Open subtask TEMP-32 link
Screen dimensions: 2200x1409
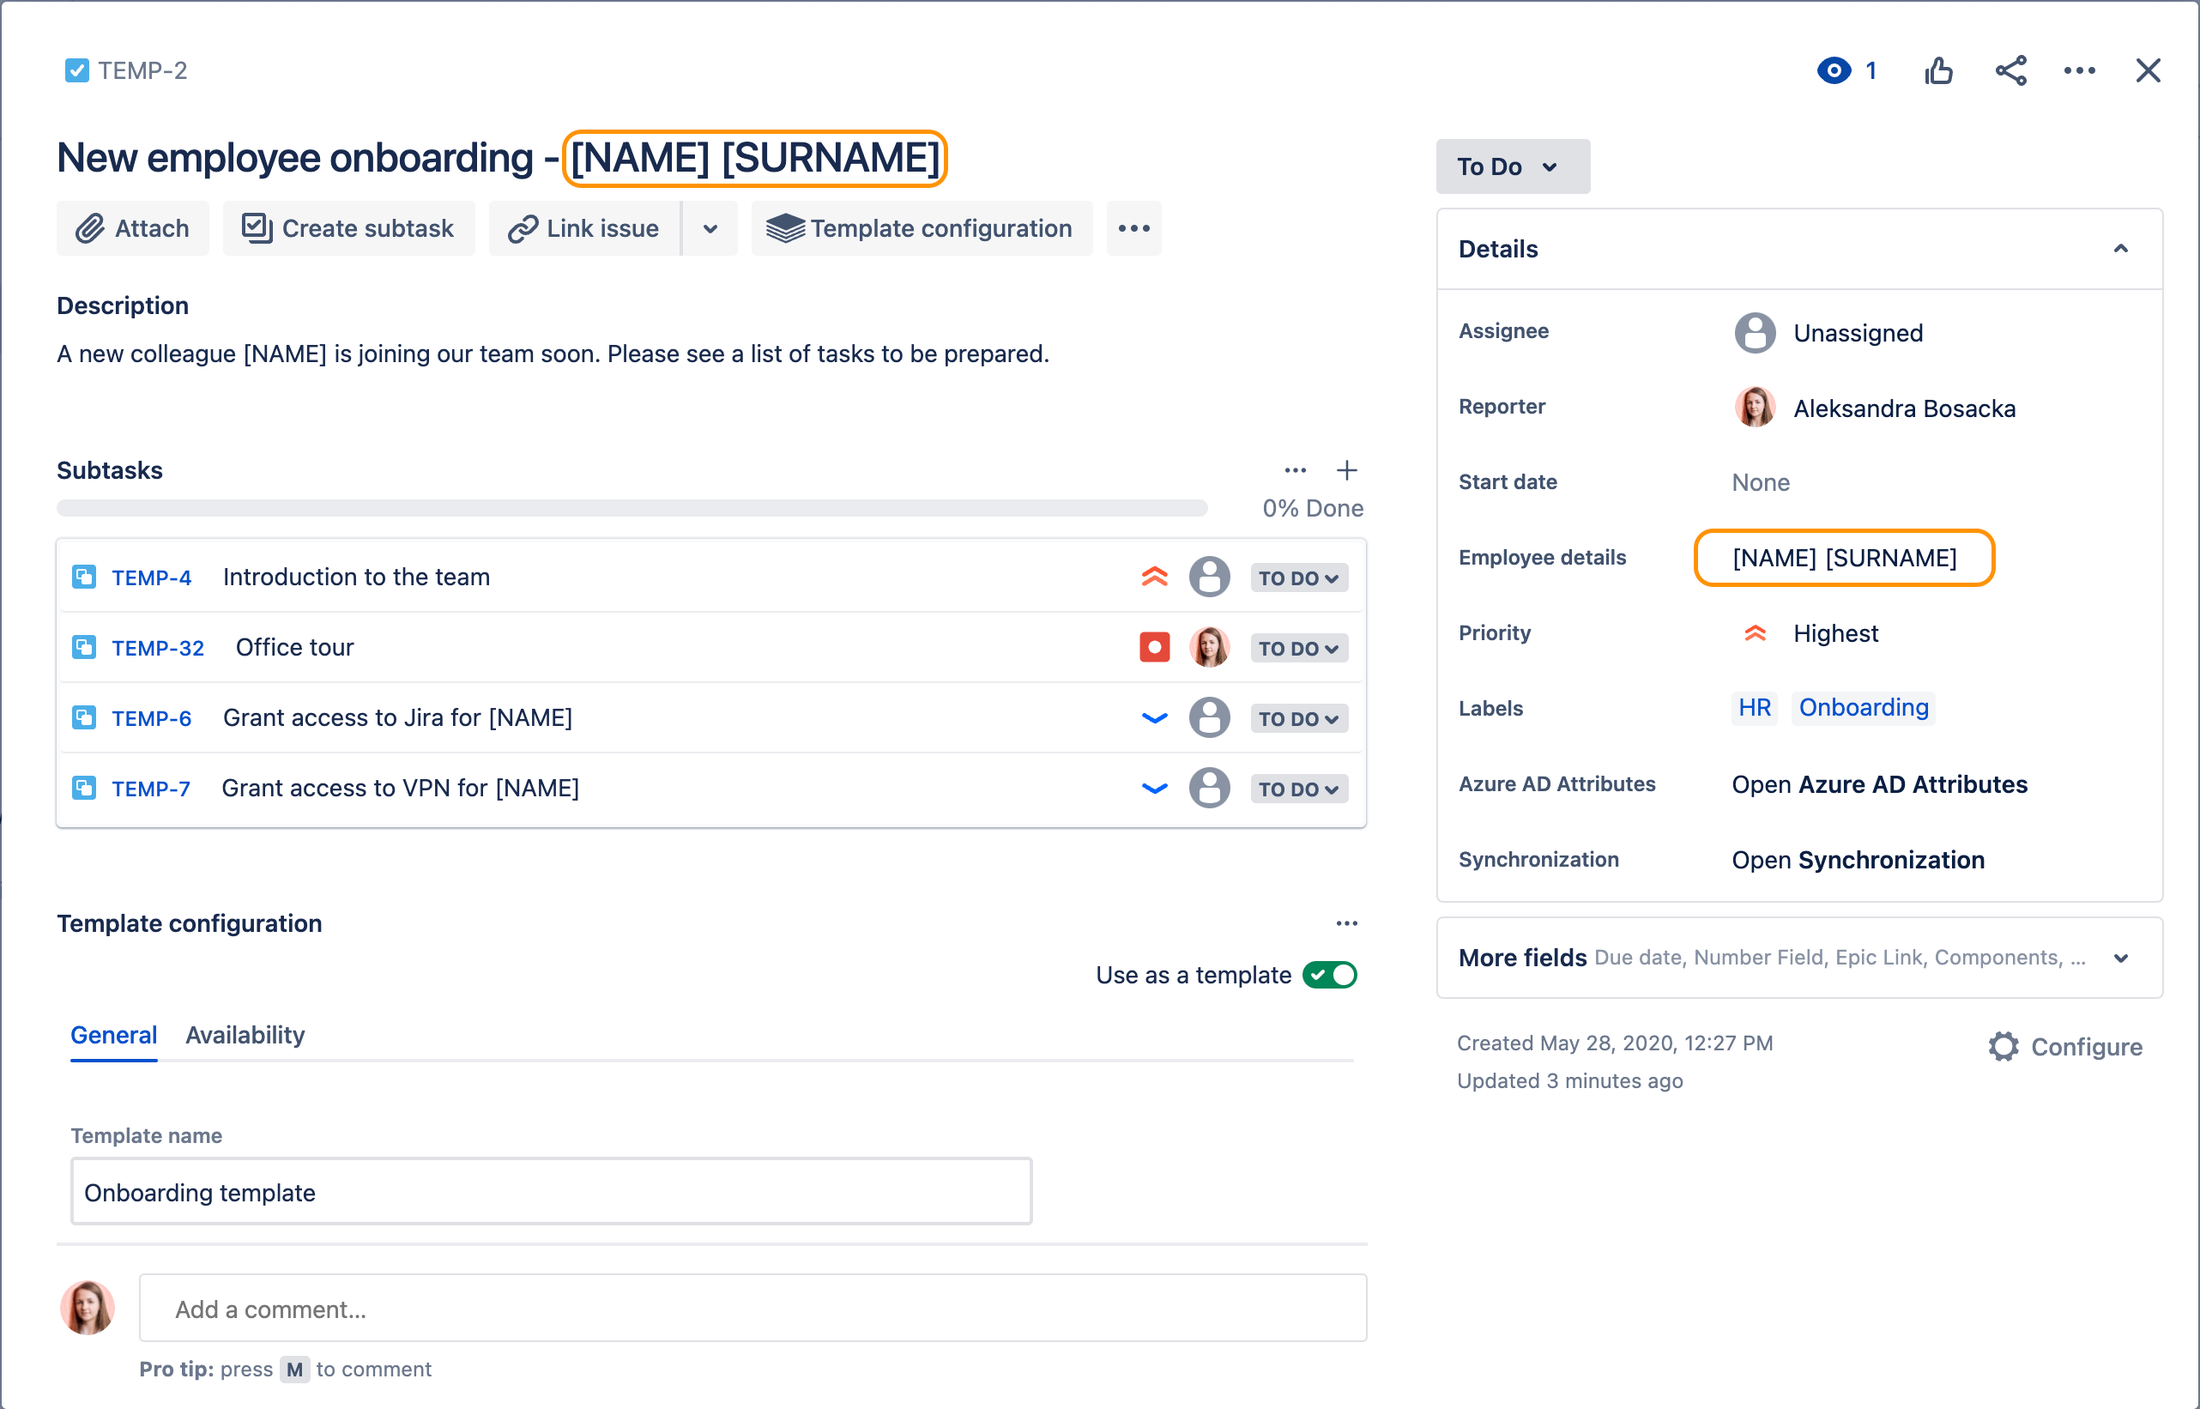158,647
